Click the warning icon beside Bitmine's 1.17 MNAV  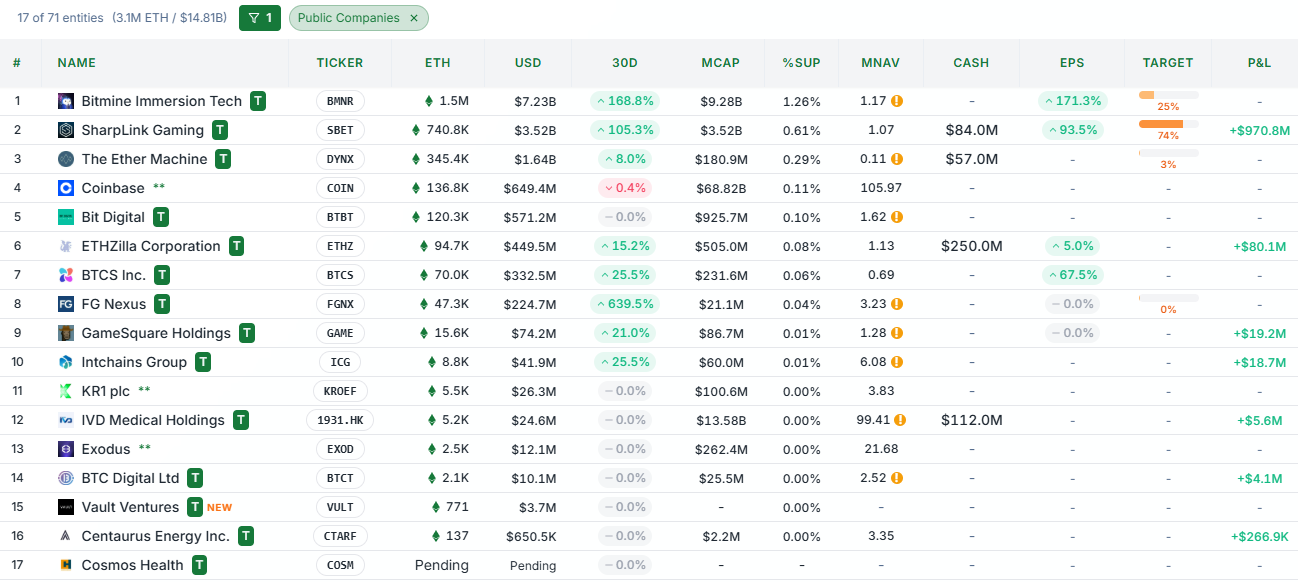897,101
